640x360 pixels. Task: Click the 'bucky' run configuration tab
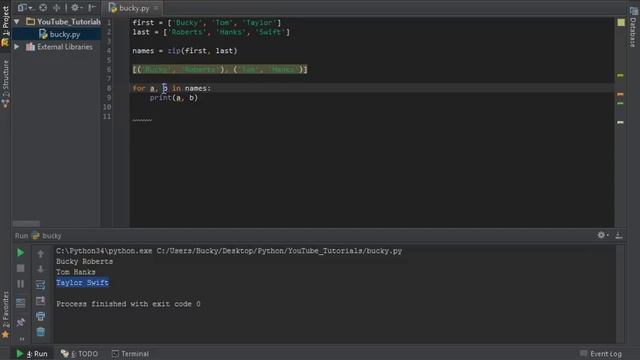[47, 236]
